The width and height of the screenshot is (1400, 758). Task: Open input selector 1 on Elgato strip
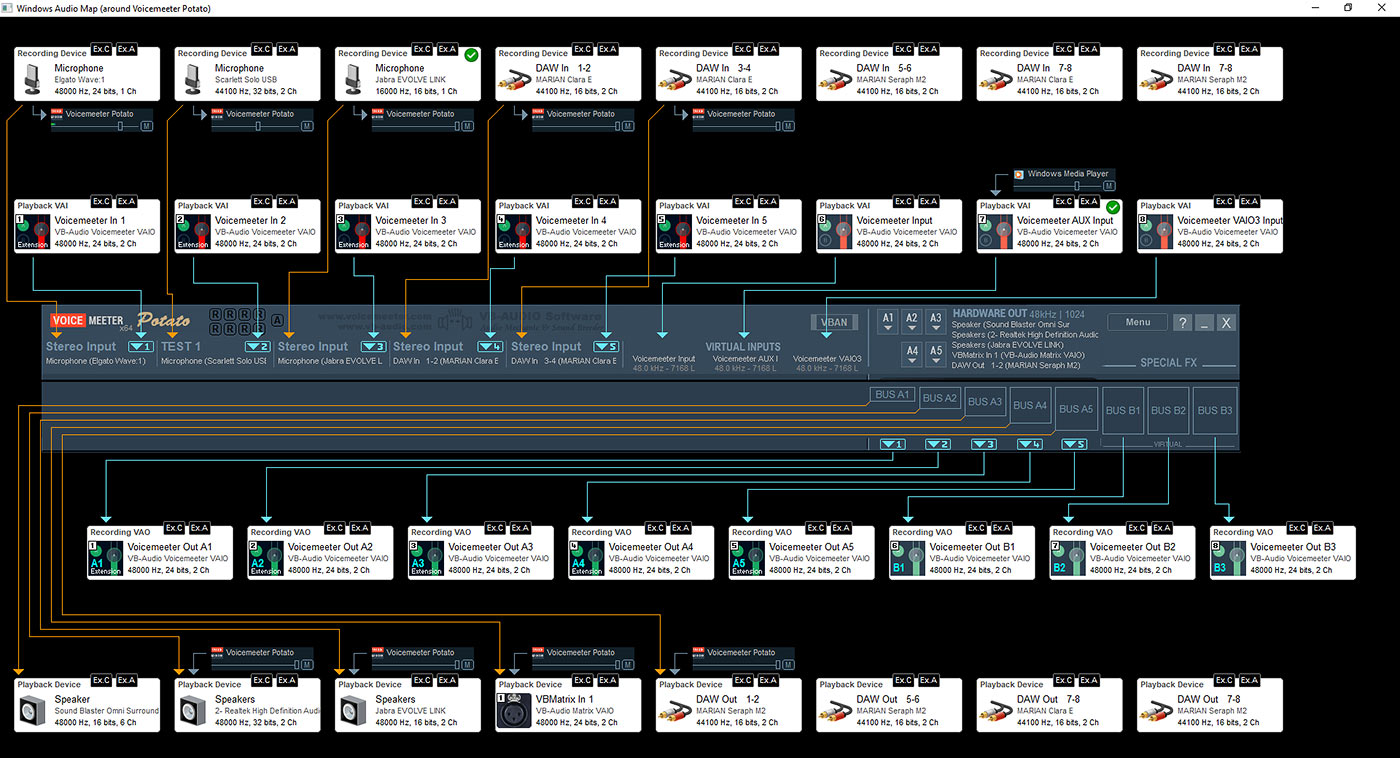141,347
